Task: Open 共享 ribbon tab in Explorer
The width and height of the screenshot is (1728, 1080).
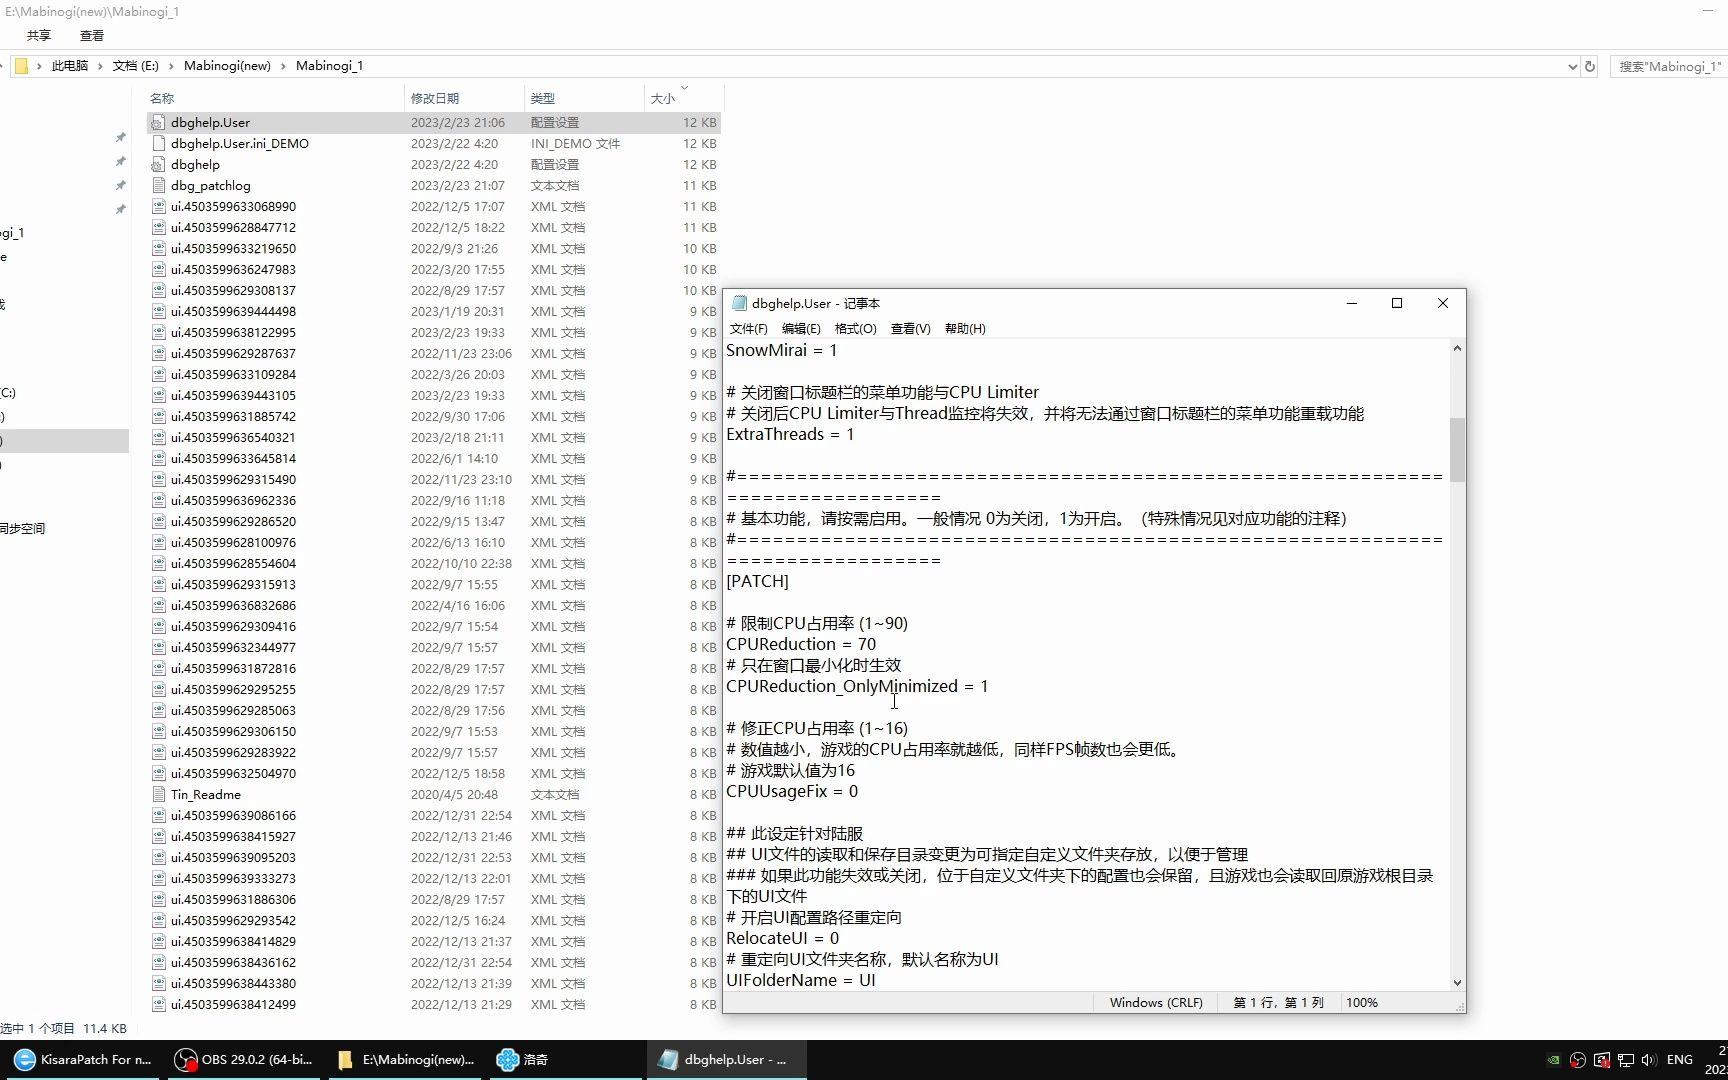Action: tap(39, 35)
